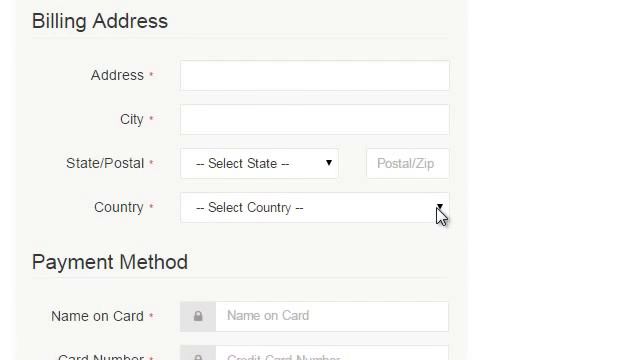Click the City field label
640x360 pixels.
(131, 119)
